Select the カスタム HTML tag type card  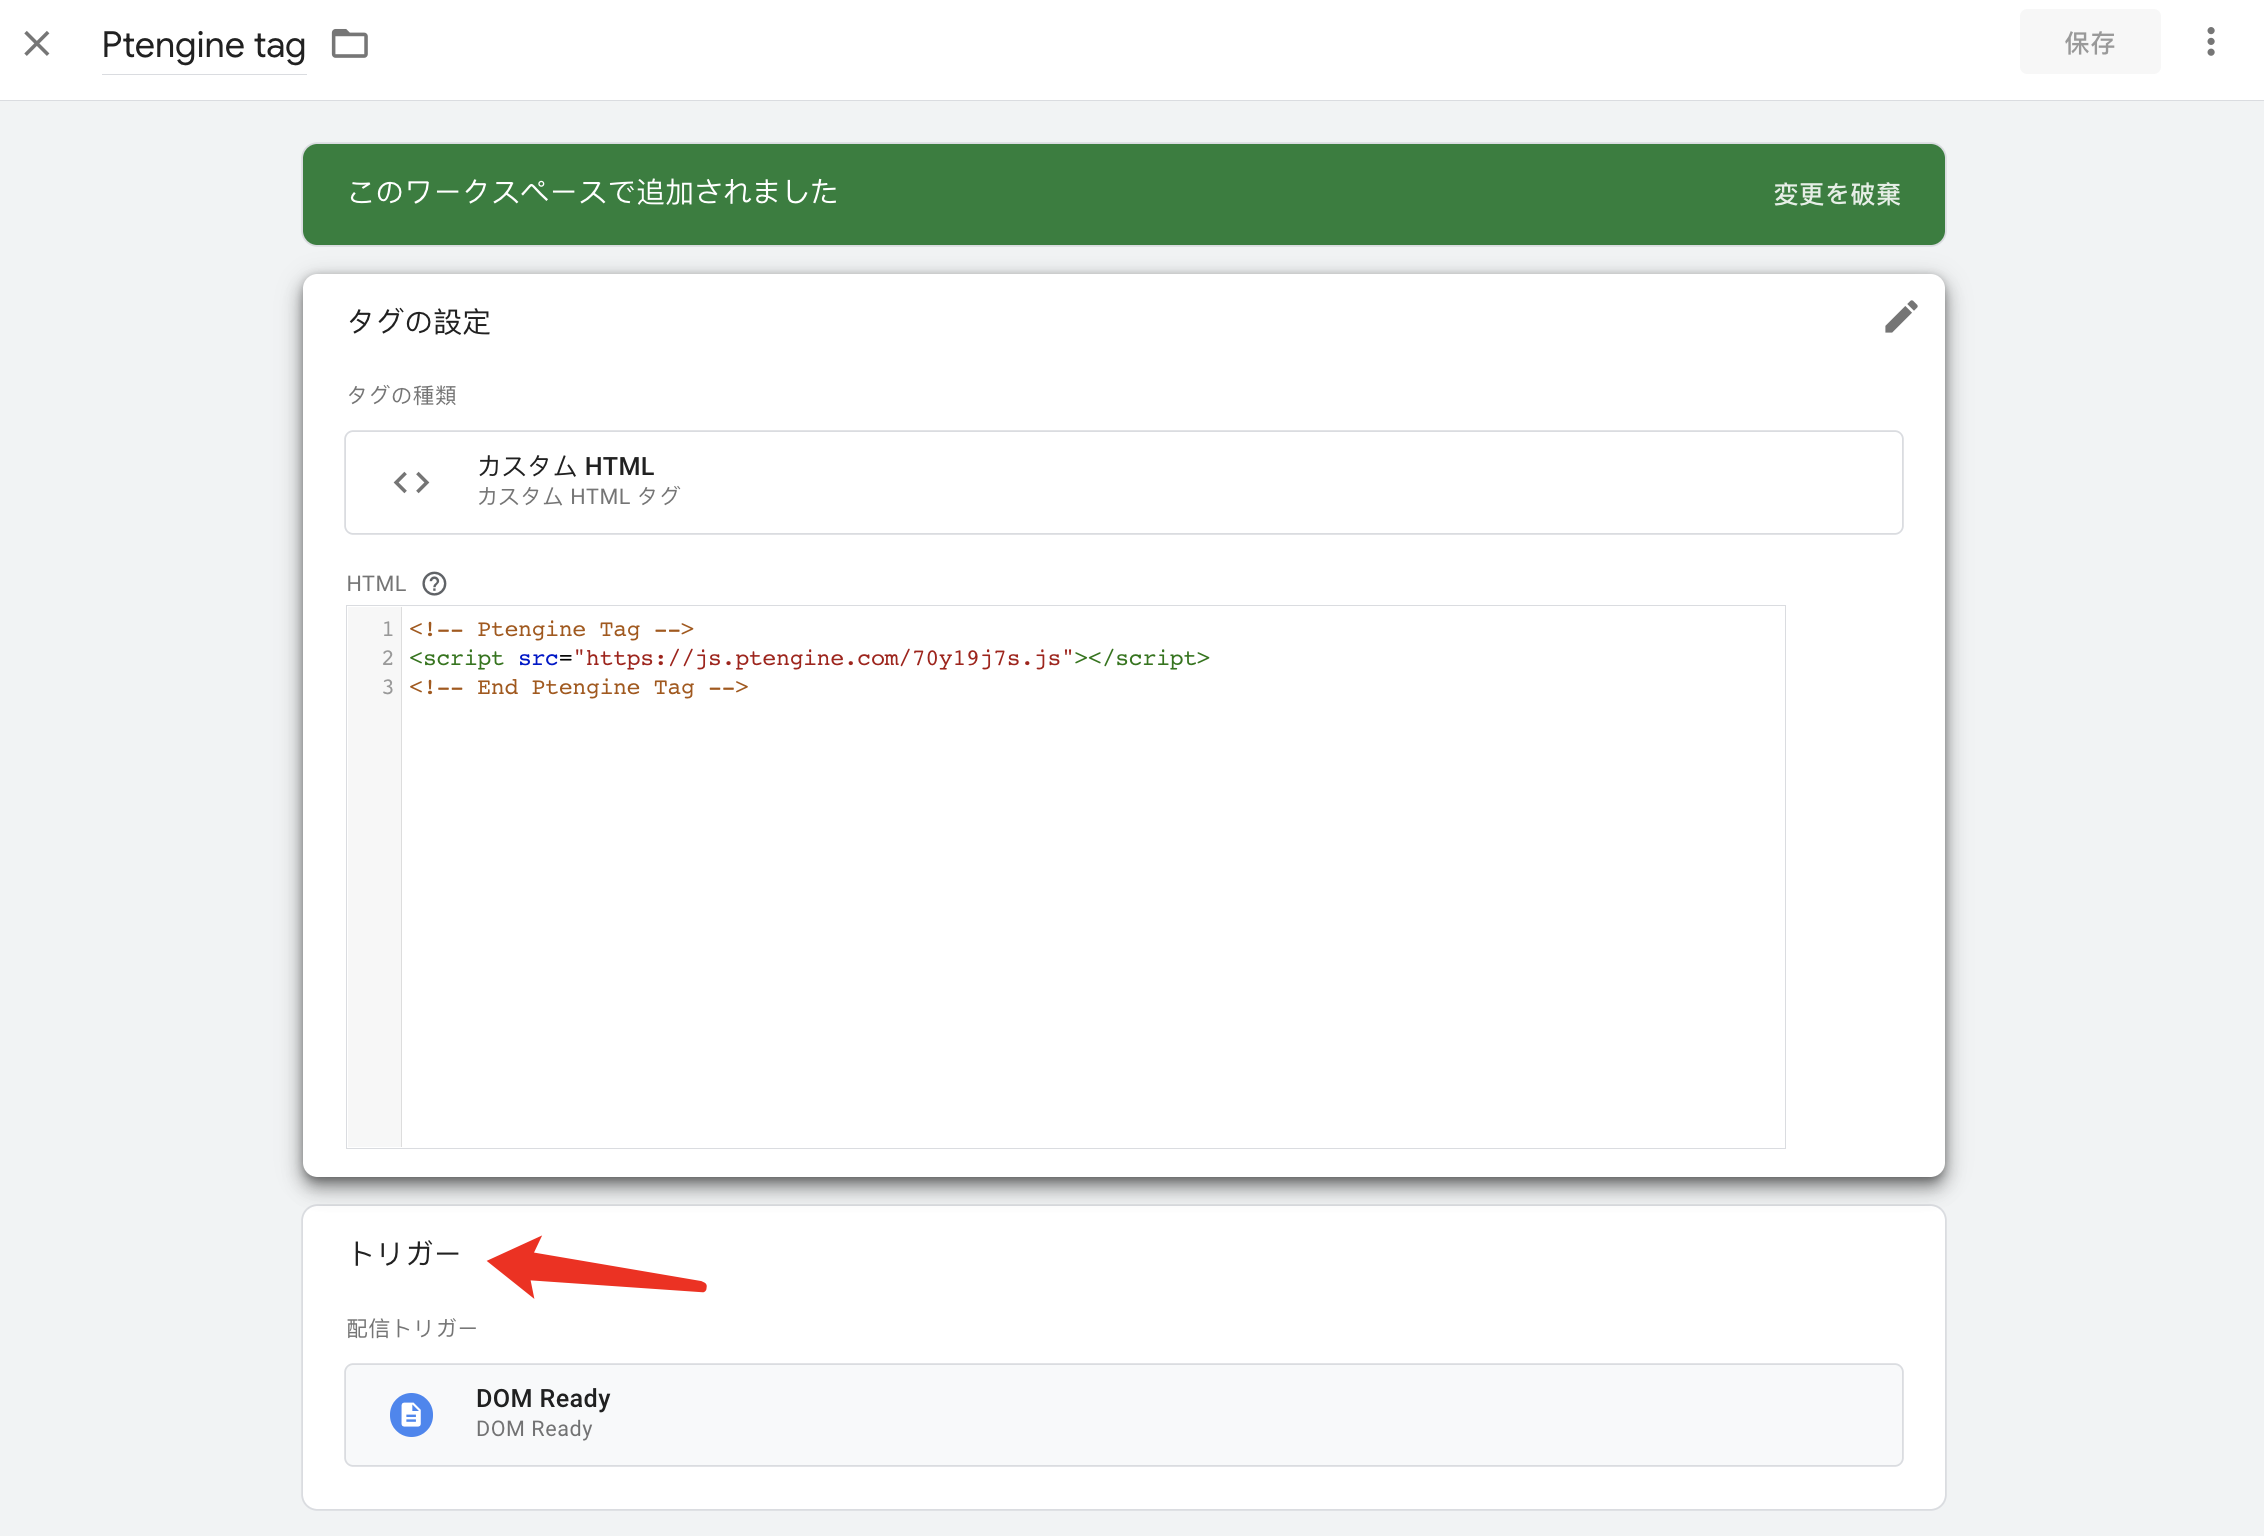1123,482
